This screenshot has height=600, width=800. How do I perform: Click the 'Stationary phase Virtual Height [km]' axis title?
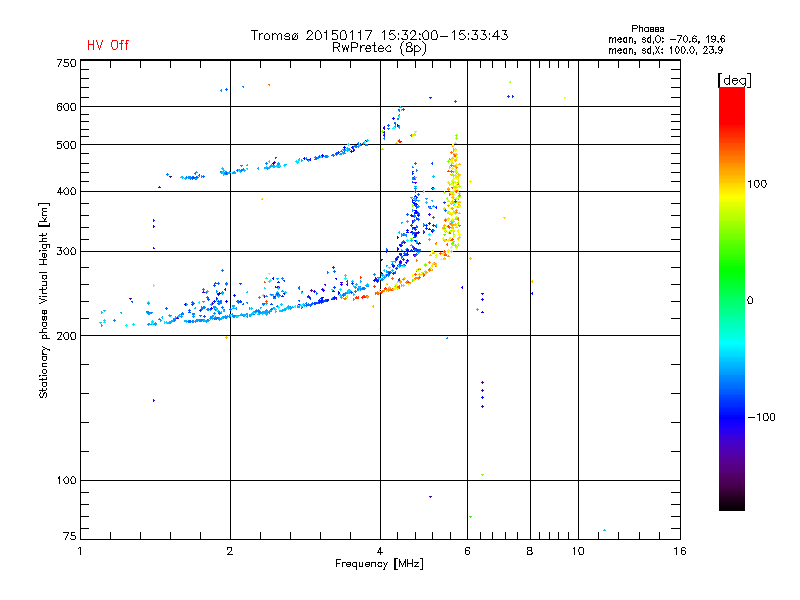click(44, 300)
